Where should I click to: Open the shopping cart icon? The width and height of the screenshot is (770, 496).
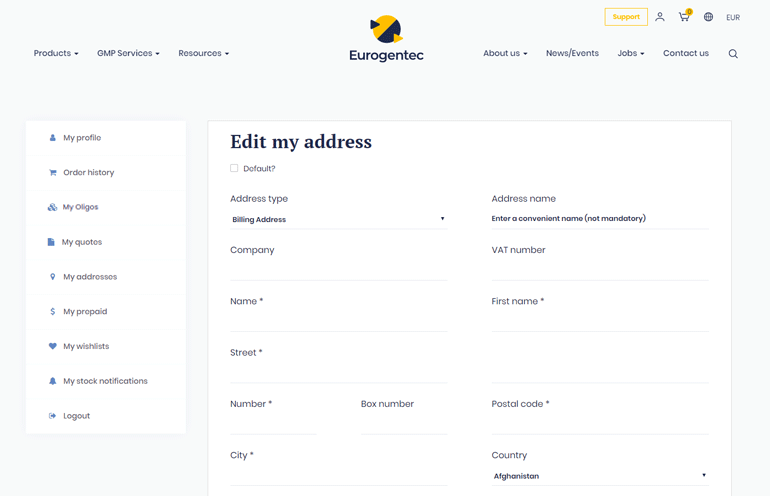pos(684,17)
